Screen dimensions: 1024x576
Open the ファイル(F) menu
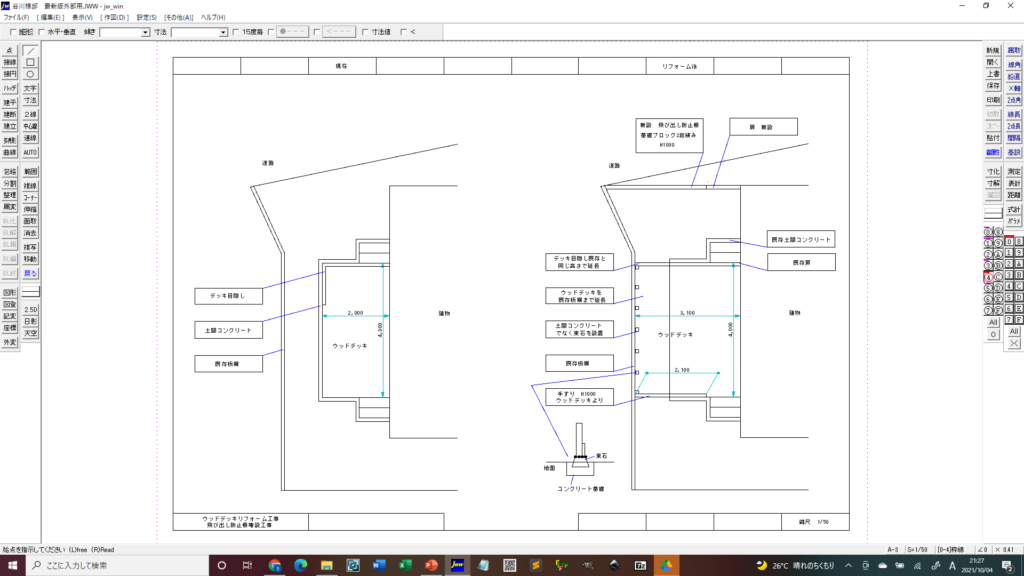[17, 18]
